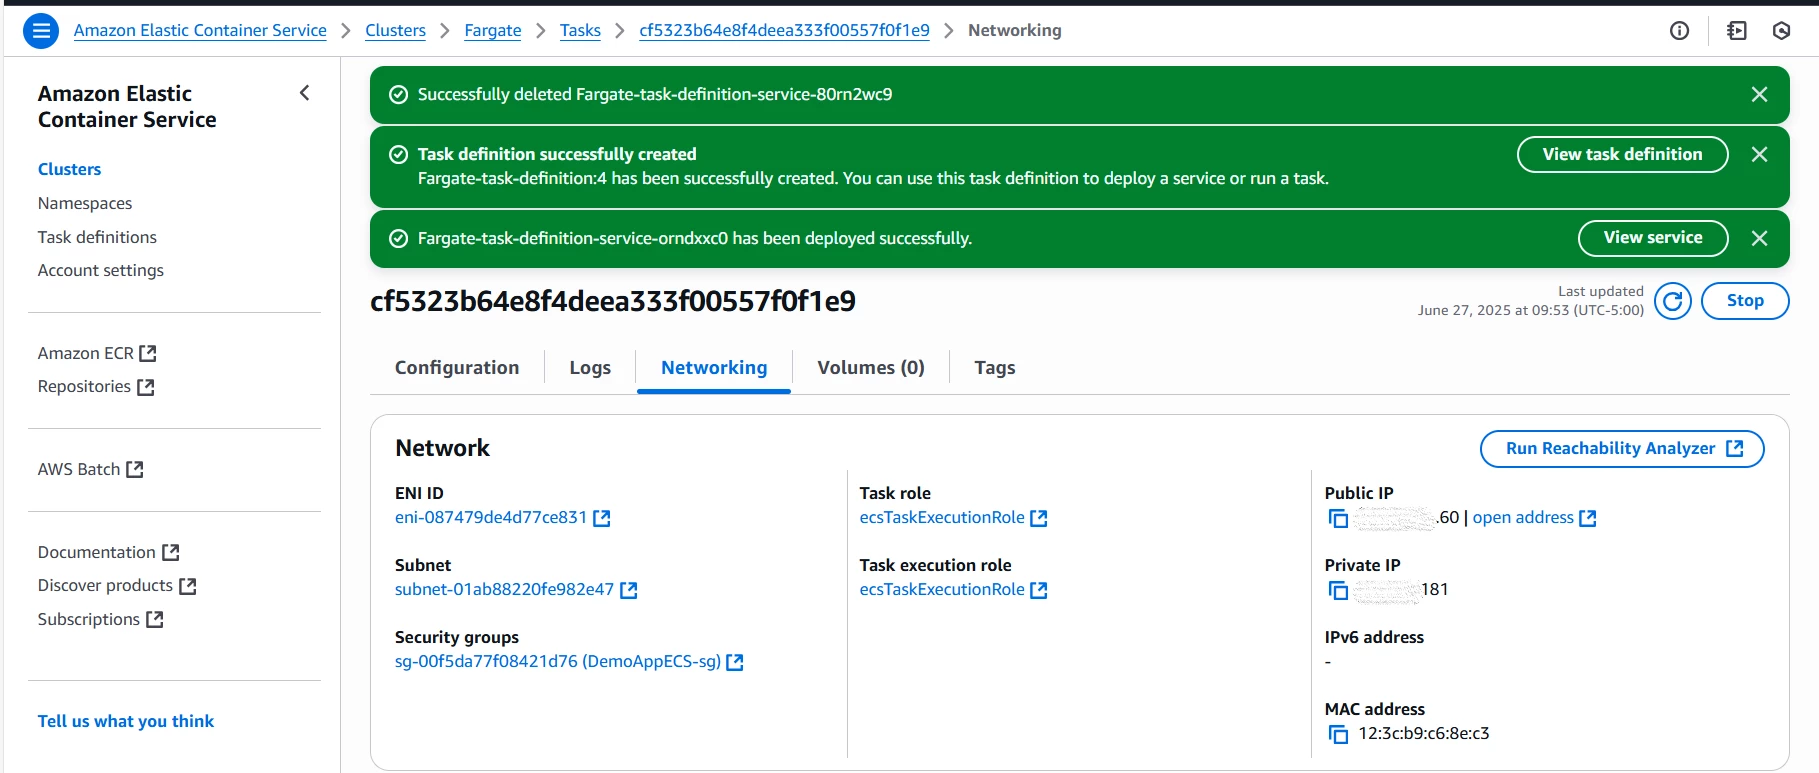Open Task execution role external link icon
This screenshot has height=773, width=1819.
(1039, 590)
